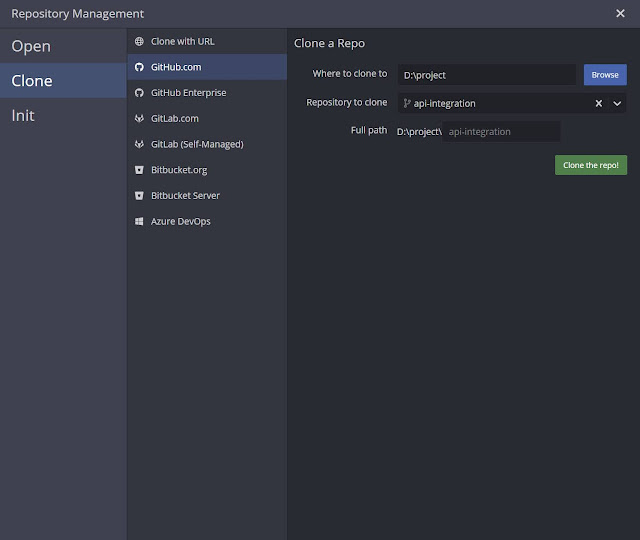Viewport: 640px width, 540px height.
Task: Select GitHub Enterprise provider
Action: point(207,93)
